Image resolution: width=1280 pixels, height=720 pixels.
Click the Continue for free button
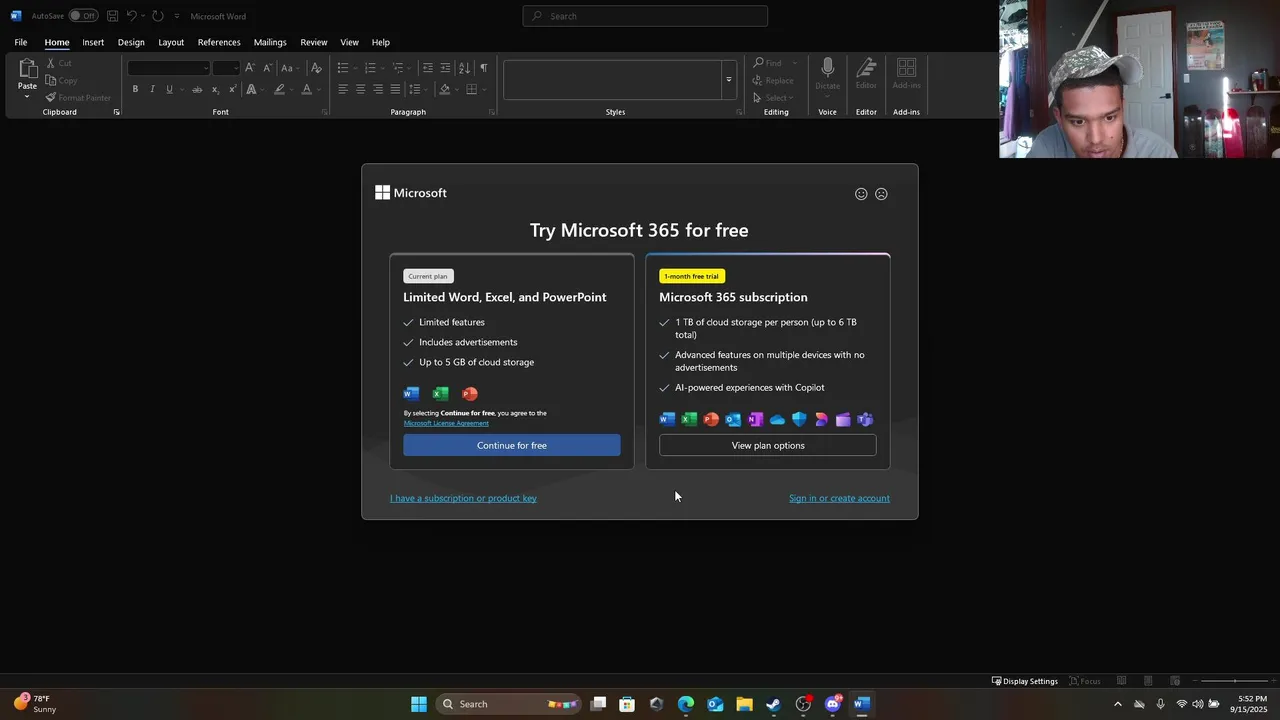pos(512,445)
